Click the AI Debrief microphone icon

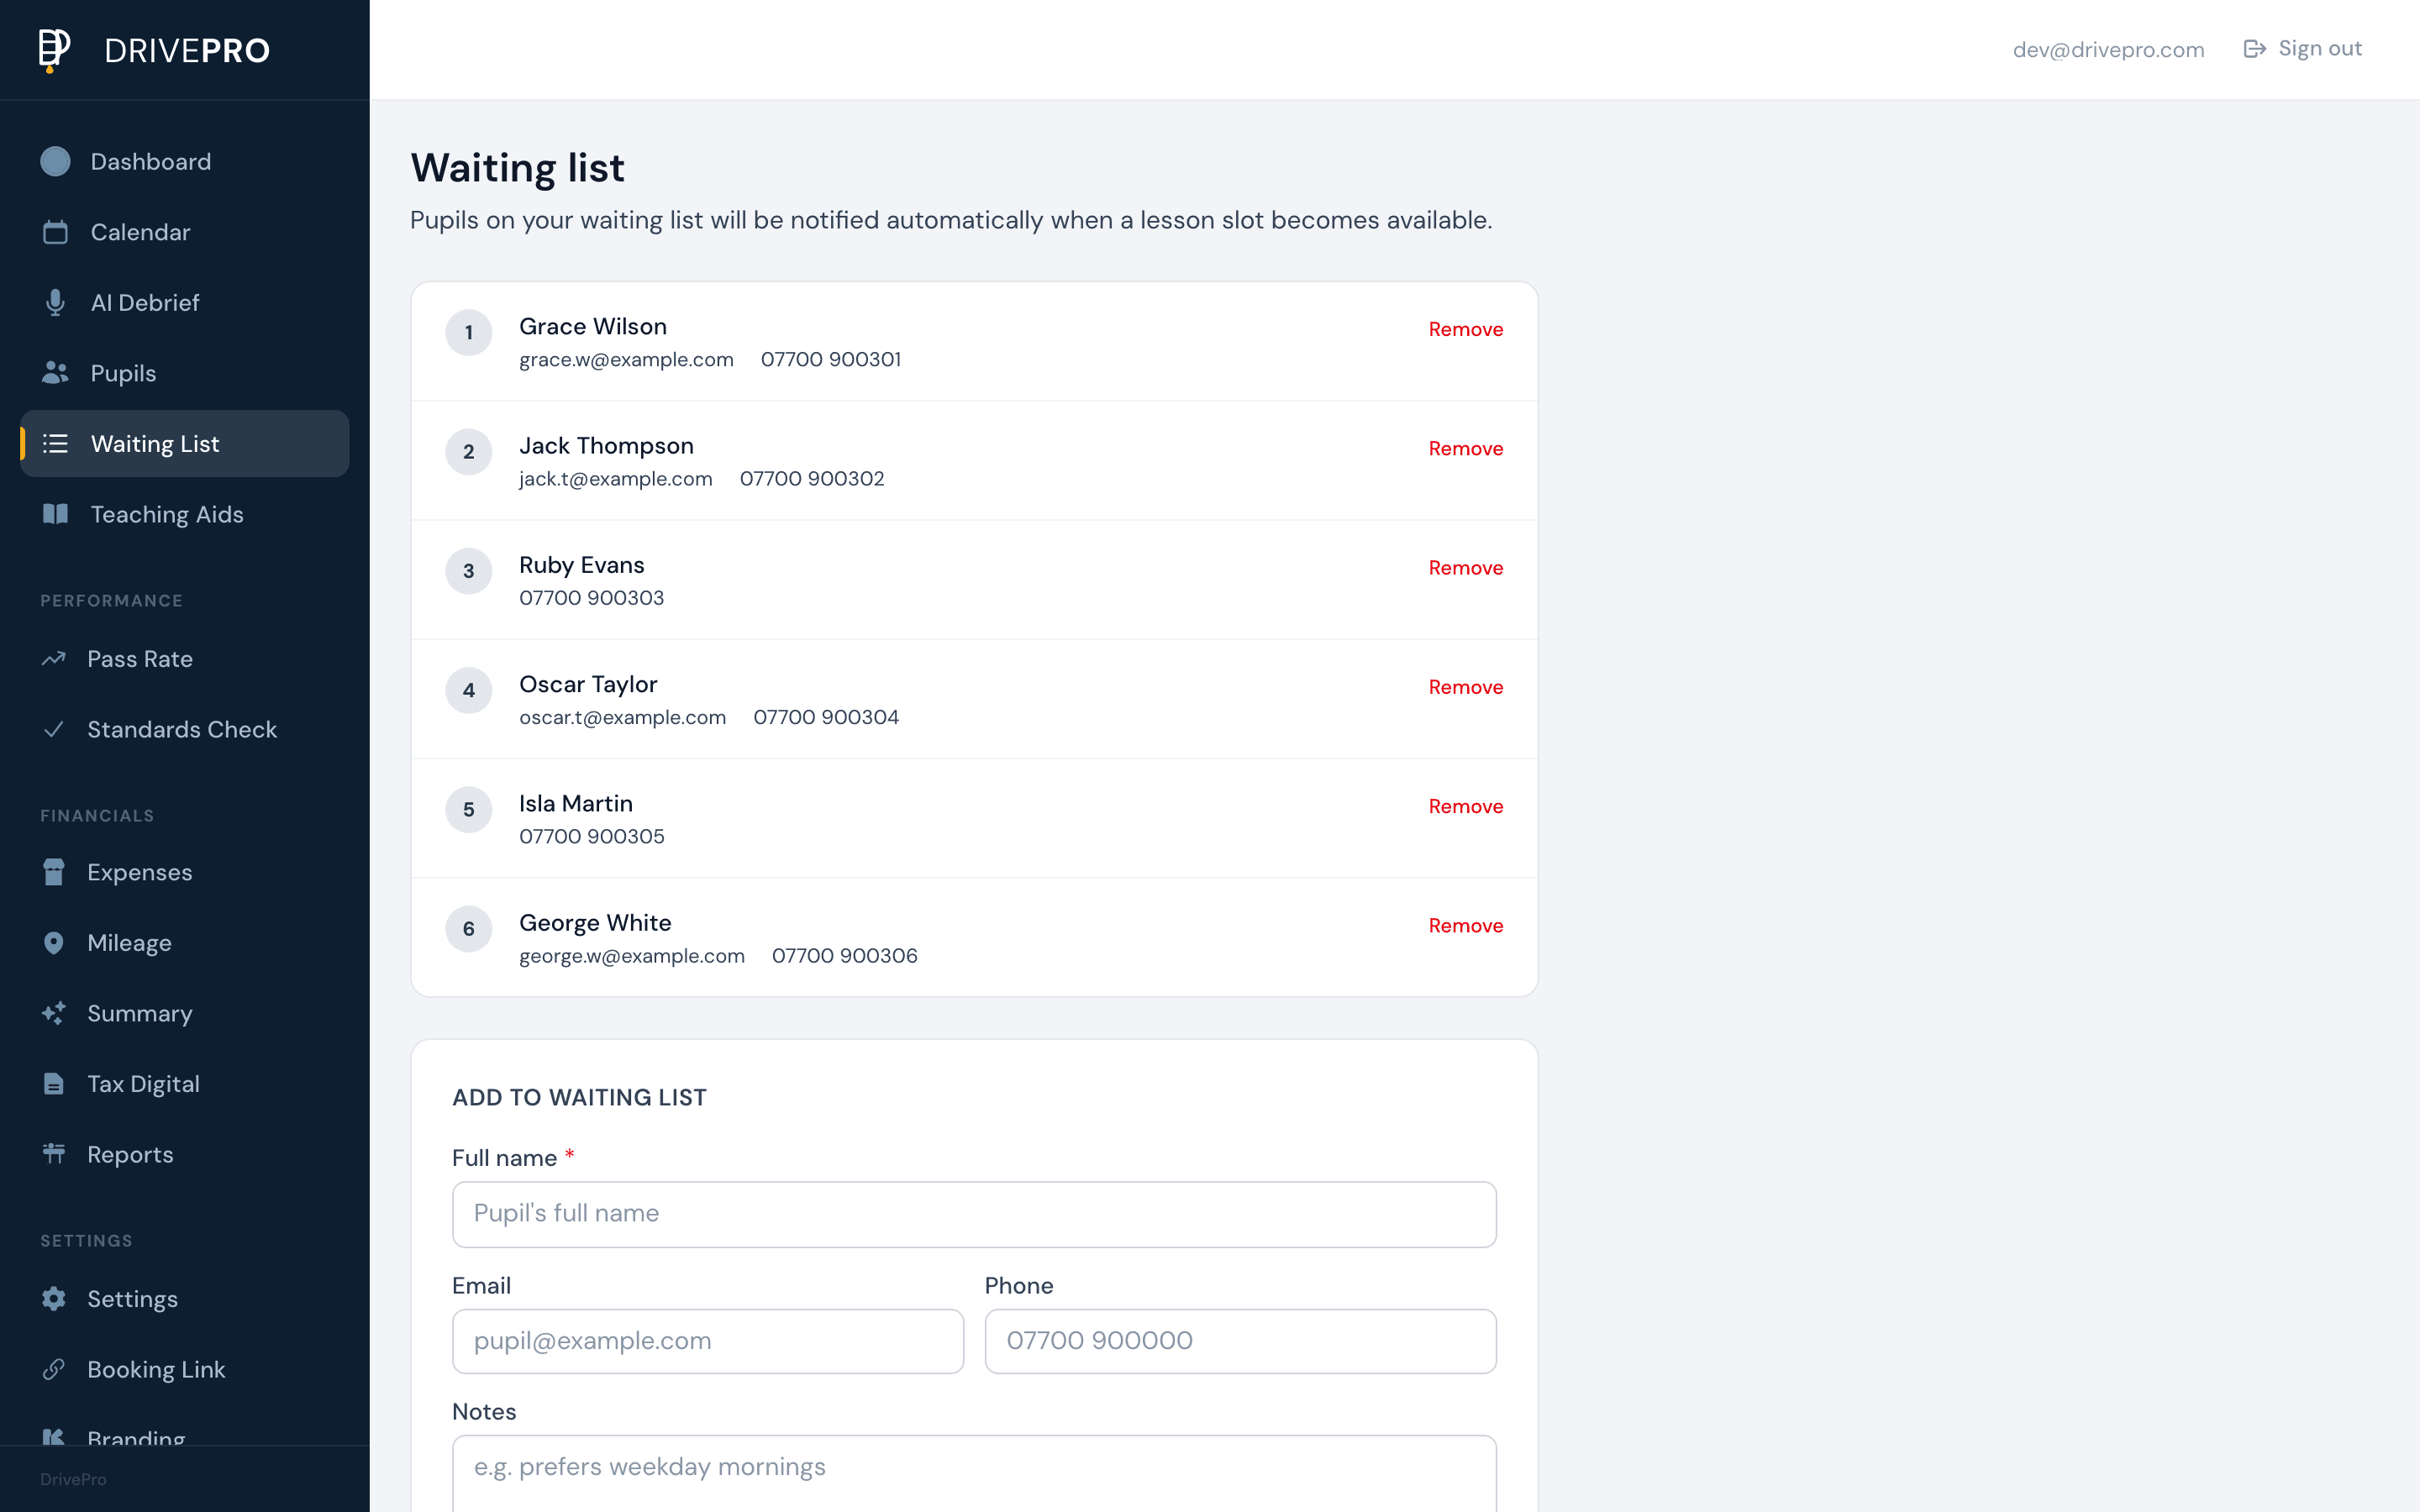(x=55, y=302)
